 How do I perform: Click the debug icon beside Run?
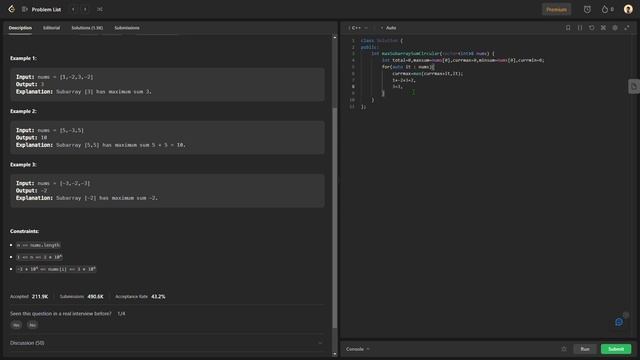564,349
